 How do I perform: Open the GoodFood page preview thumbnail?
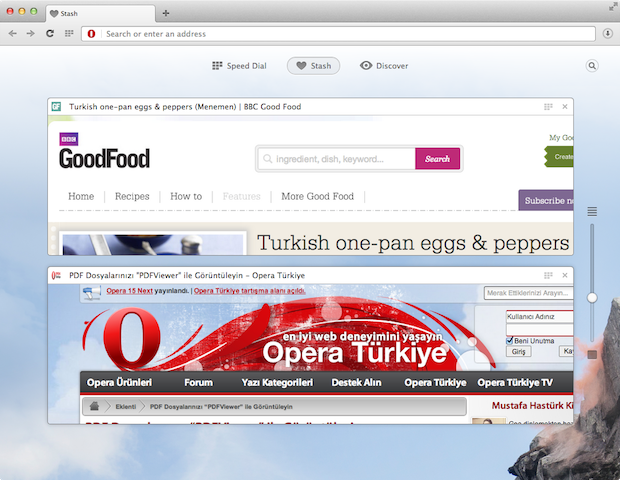pyautogui.click(x=310, y=185)
